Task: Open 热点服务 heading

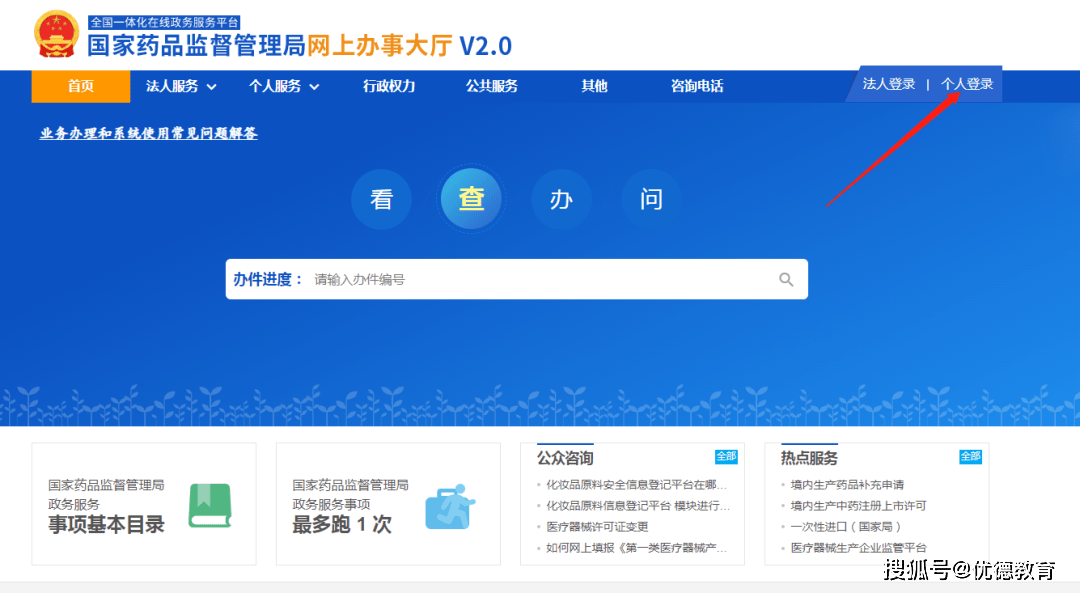Action: pos(809,458)
